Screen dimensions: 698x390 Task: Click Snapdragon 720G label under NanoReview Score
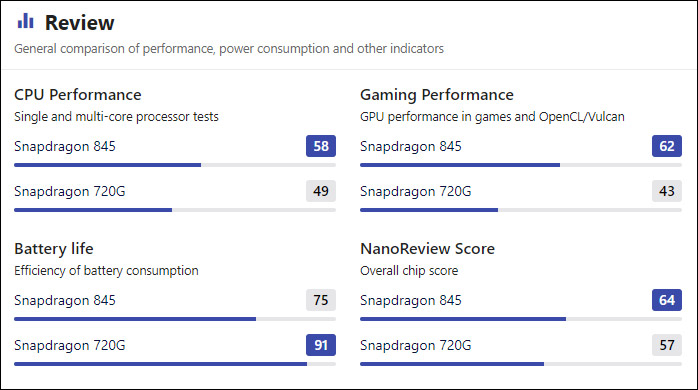click(416, 345)
